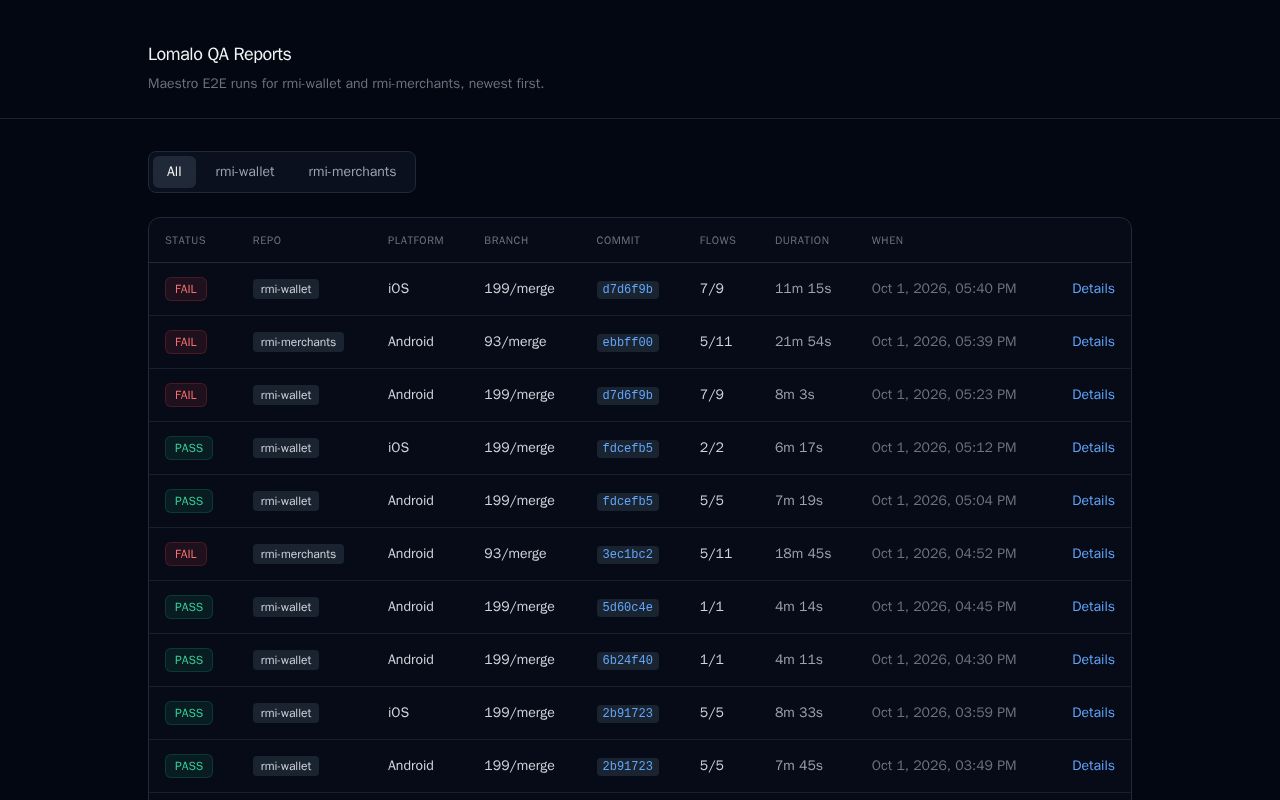Click commit hash ebbff00
The height and width of the screenshot is (800, 1280).
click(x=628, y=342)
